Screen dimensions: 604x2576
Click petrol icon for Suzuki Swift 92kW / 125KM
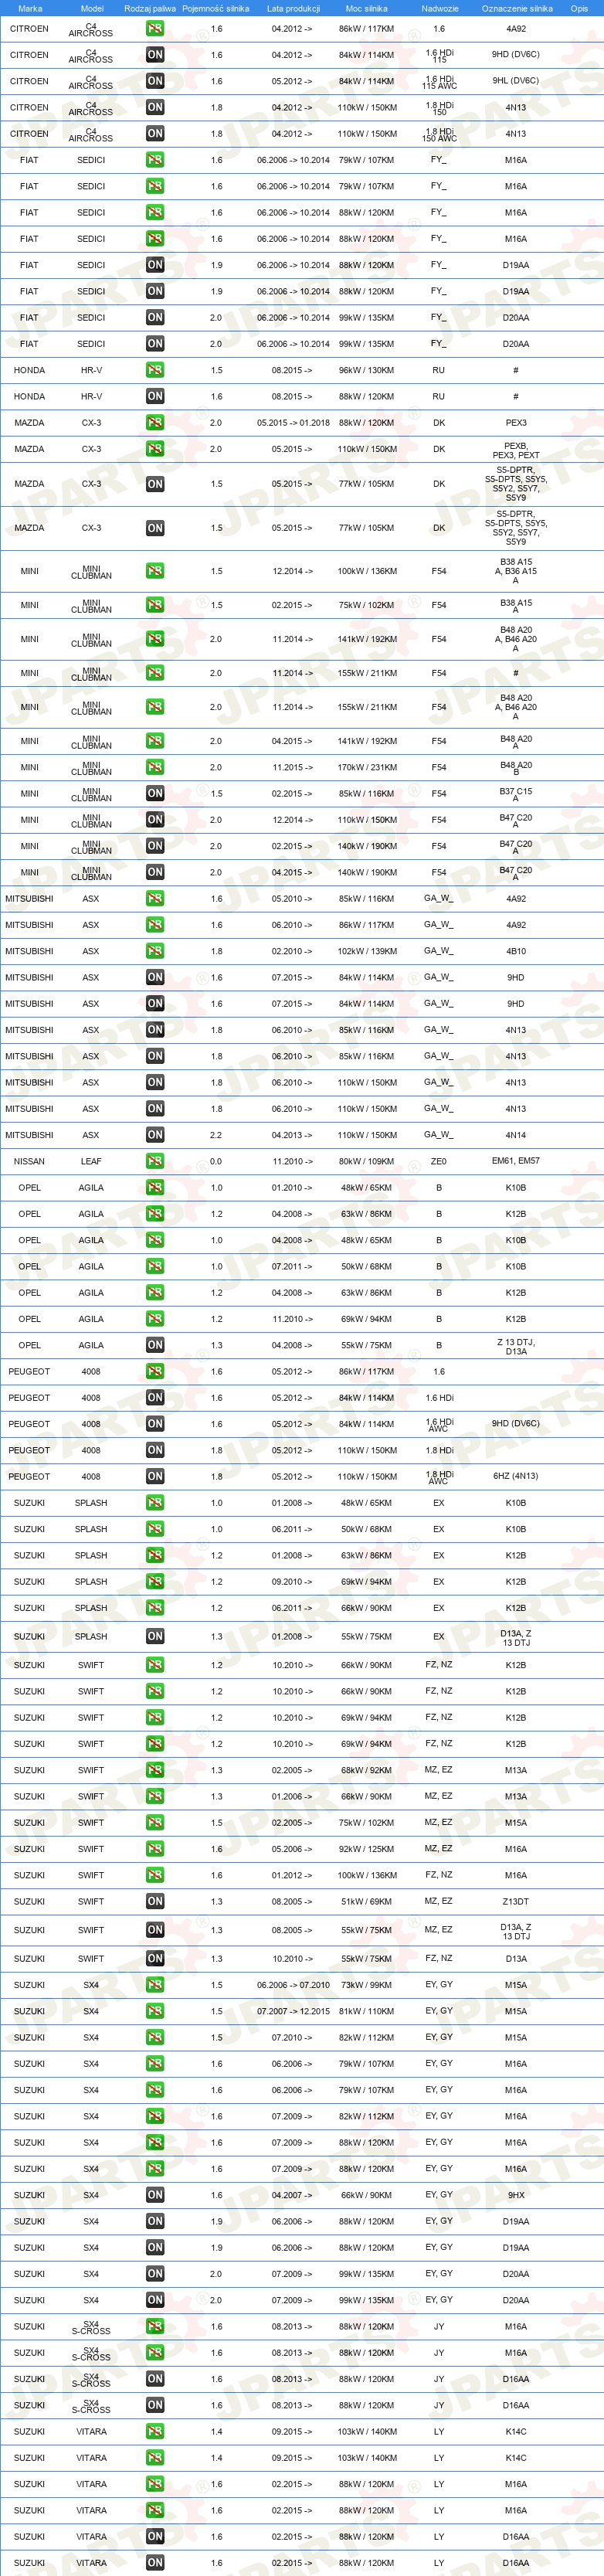(155, 1849)
